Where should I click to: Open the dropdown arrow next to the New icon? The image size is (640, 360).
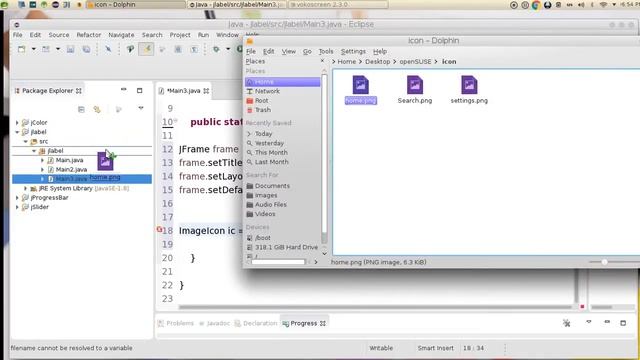coord(33,49)
